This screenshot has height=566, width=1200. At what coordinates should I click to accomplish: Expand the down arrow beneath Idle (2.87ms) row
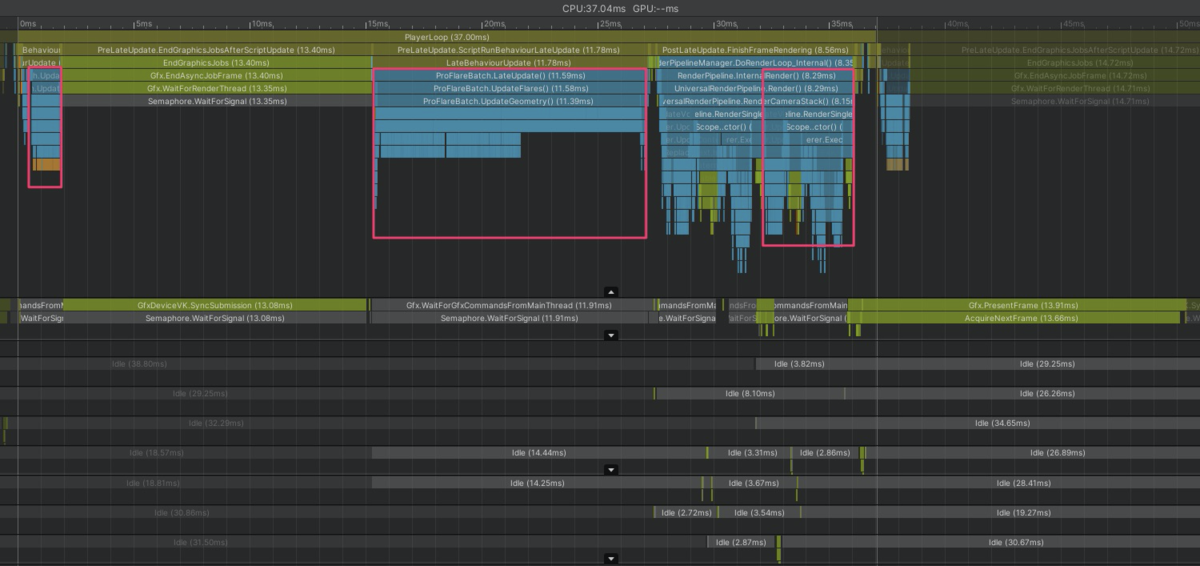[611, 558]
